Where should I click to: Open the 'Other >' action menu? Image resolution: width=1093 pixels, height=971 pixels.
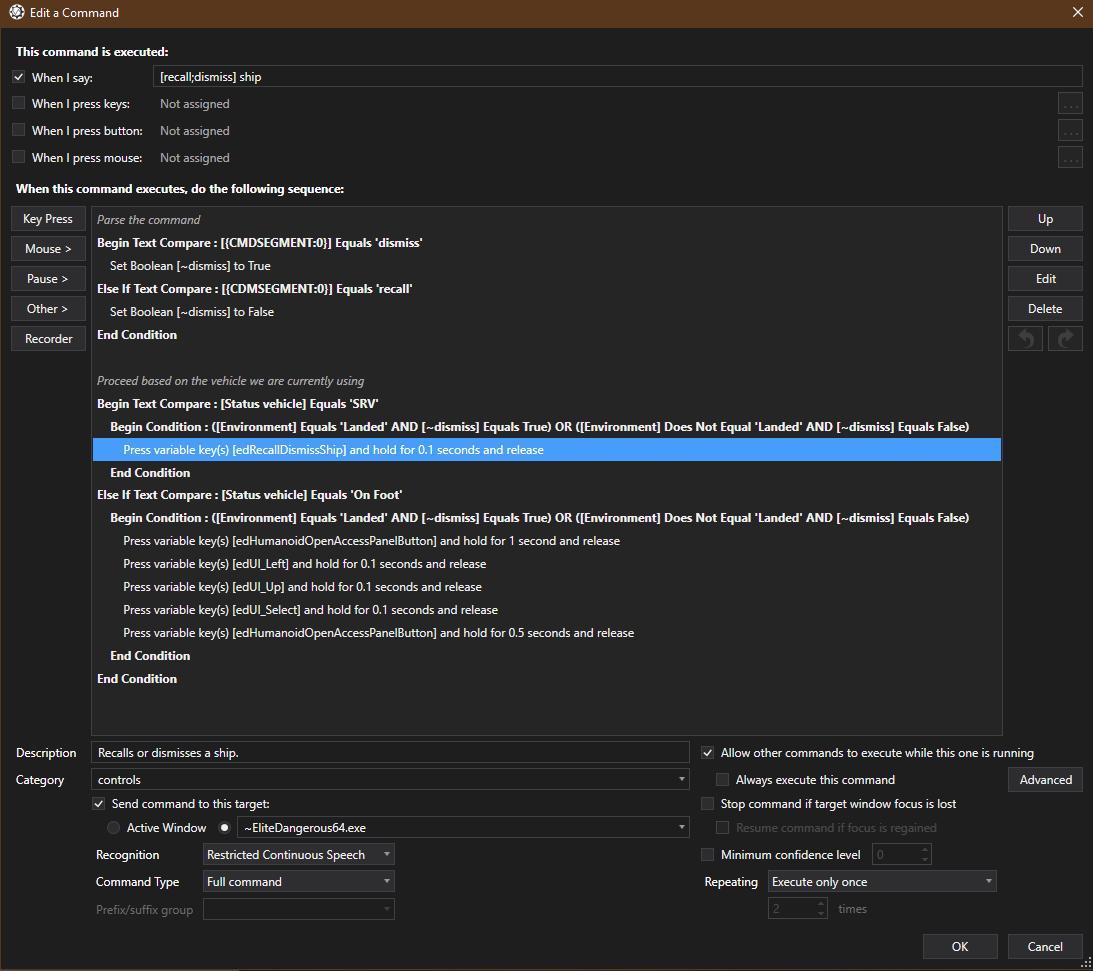click(48, 309)
